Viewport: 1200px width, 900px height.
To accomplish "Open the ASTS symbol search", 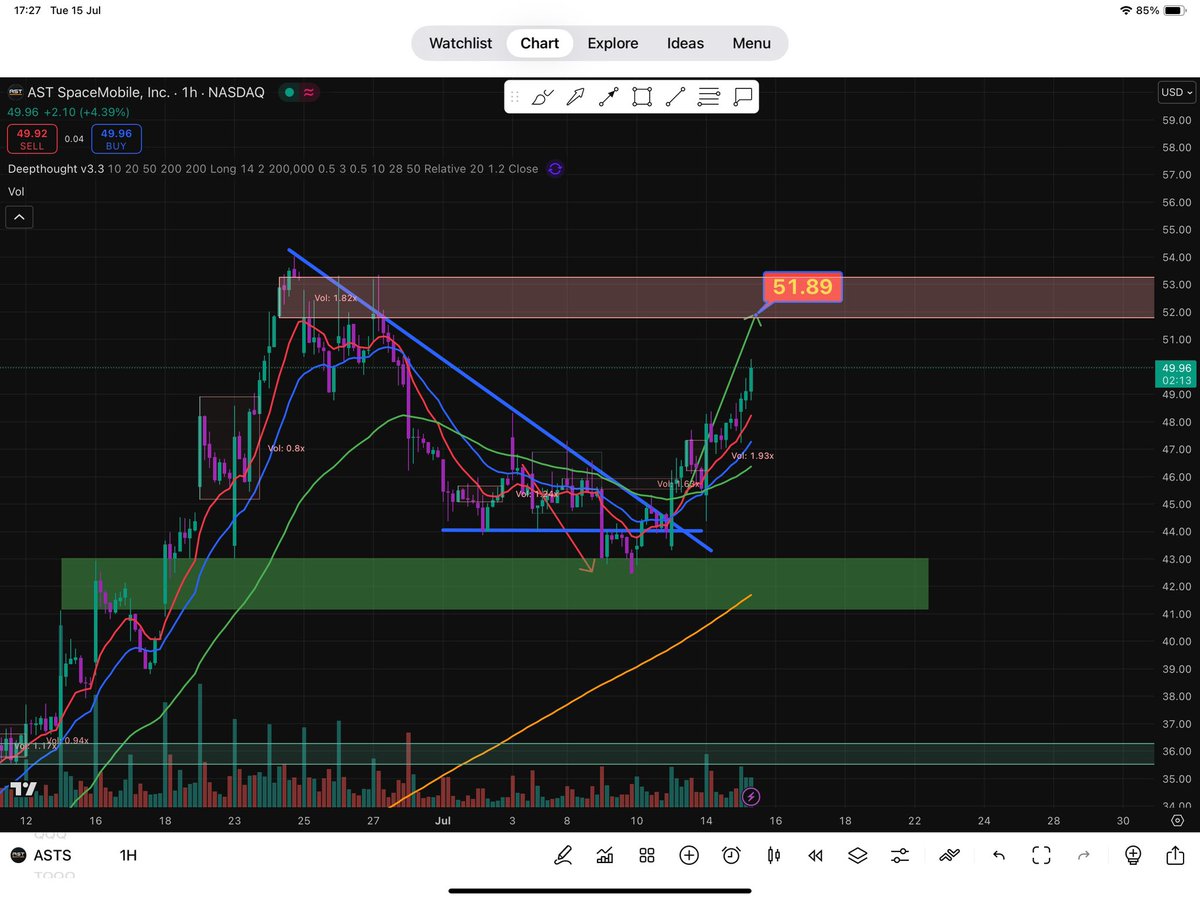I will tap(54, 856).
